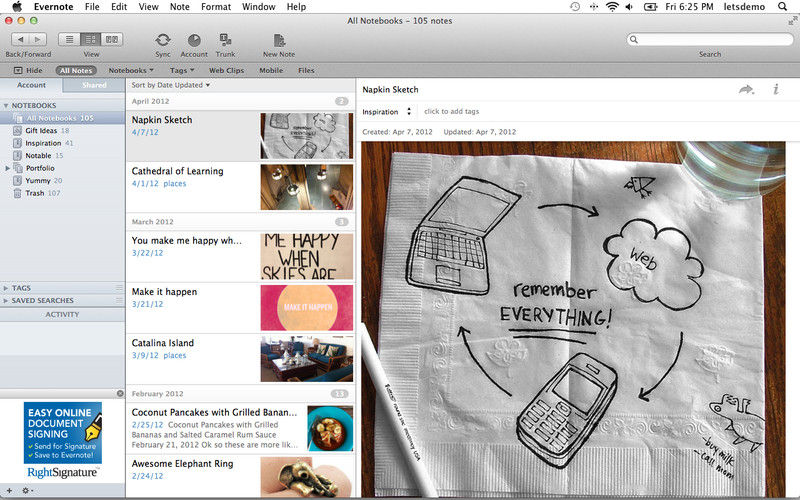Image resolution: width=800 pixels, height=500 pixels.
Task: Open the Trunk icon
Action: pyautogui.click(x=225, y=40)
